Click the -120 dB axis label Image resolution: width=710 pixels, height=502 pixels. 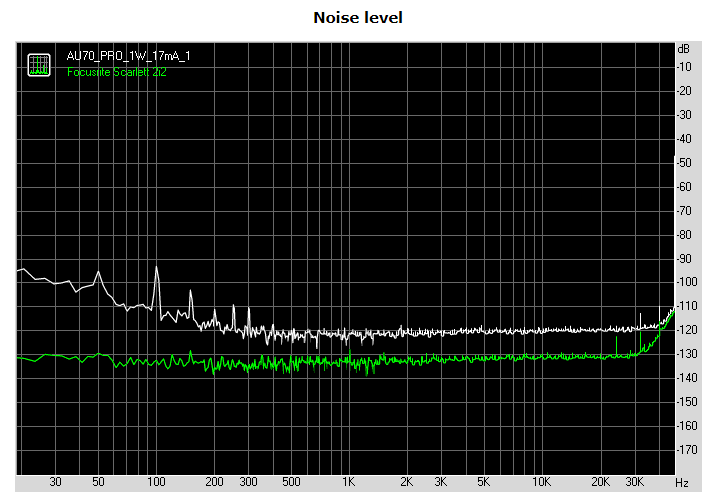[687, 330]
